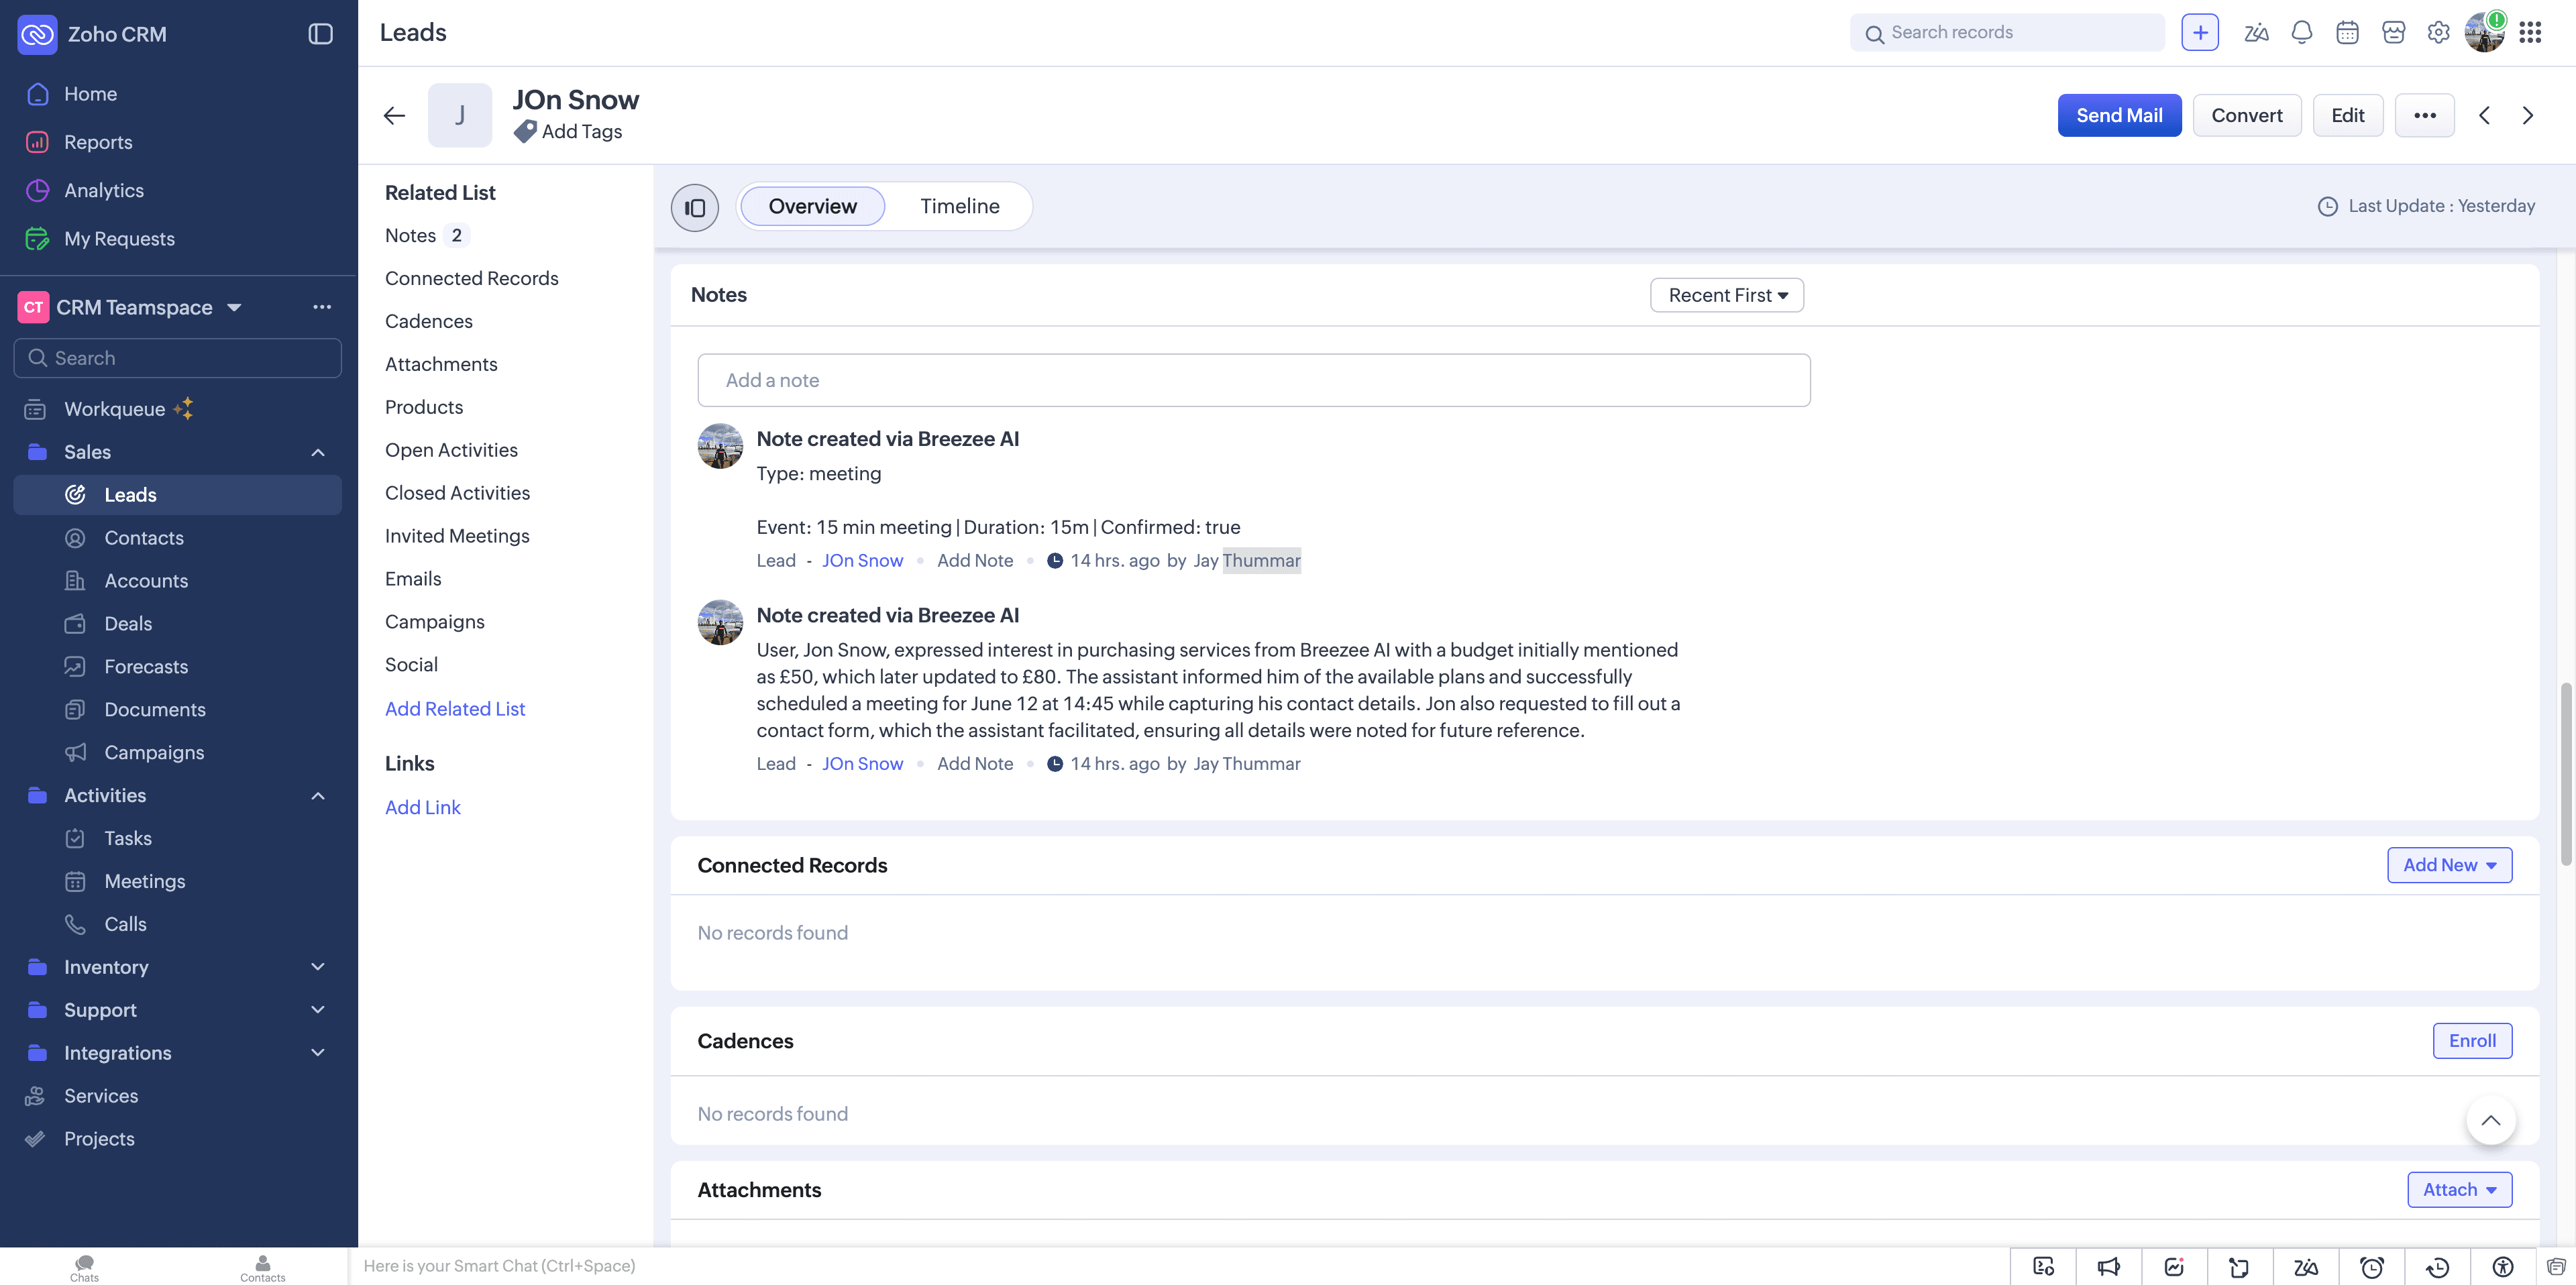This screenshot has width=2576, height=1285.
Task: Click the Edit button
Action: [2347, 115]
